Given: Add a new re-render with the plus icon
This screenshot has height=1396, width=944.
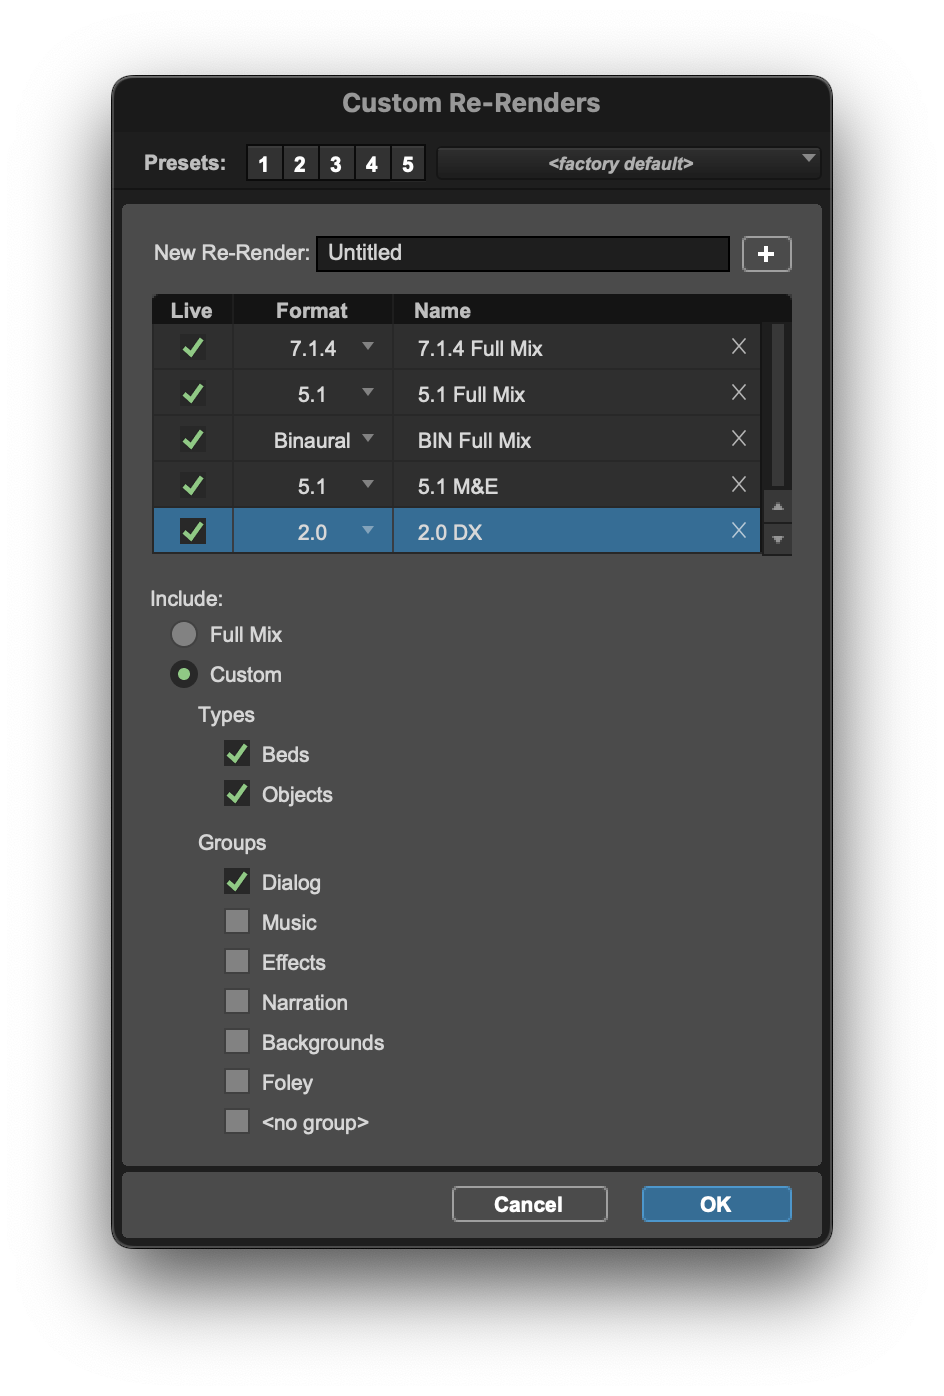Looking at the screenshot, I should [766, 254].
